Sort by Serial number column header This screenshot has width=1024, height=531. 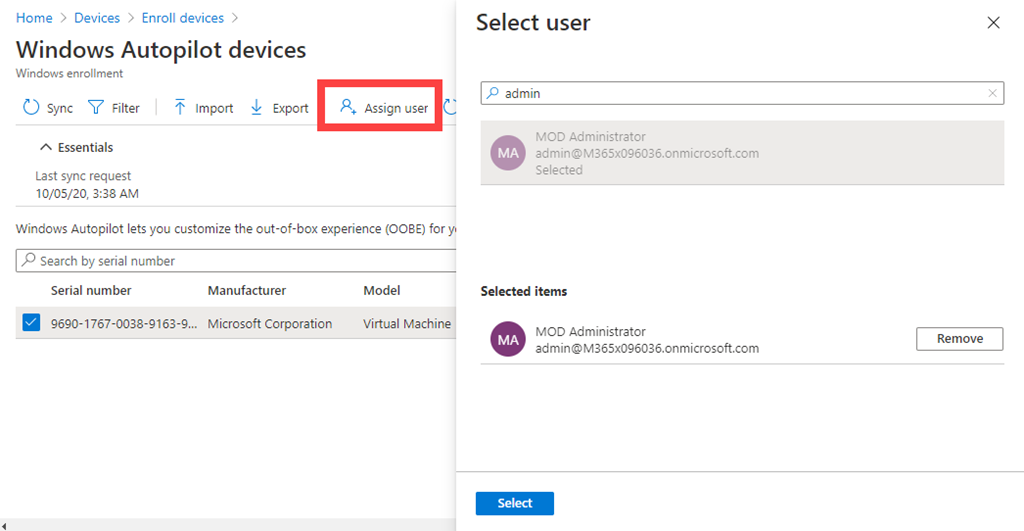pos(91,290)
